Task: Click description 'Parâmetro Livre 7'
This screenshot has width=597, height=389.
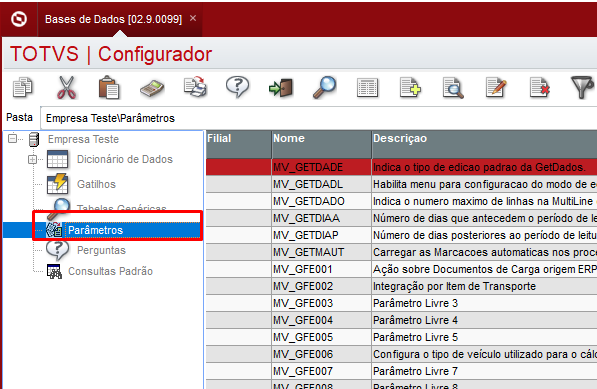Action: pyautogui.click(x=415, y=371)
